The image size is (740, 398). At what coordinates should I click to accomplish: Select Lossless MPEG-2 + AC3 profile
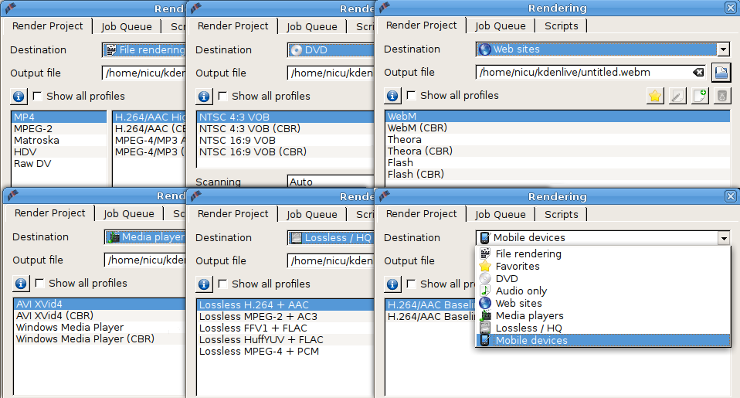click(x=286, y=316)
